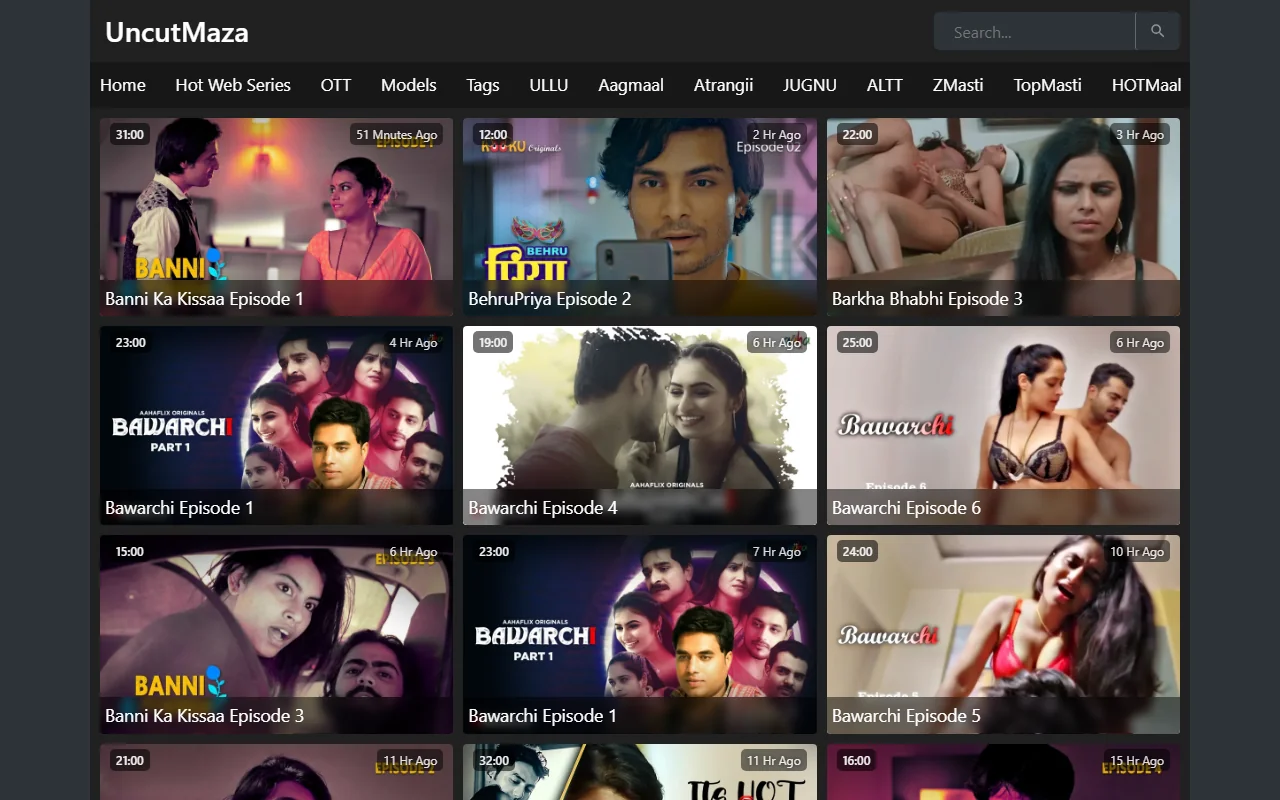1280x800 pixels.
Task: Select the OTT navigation item
Action: [336, 85]
